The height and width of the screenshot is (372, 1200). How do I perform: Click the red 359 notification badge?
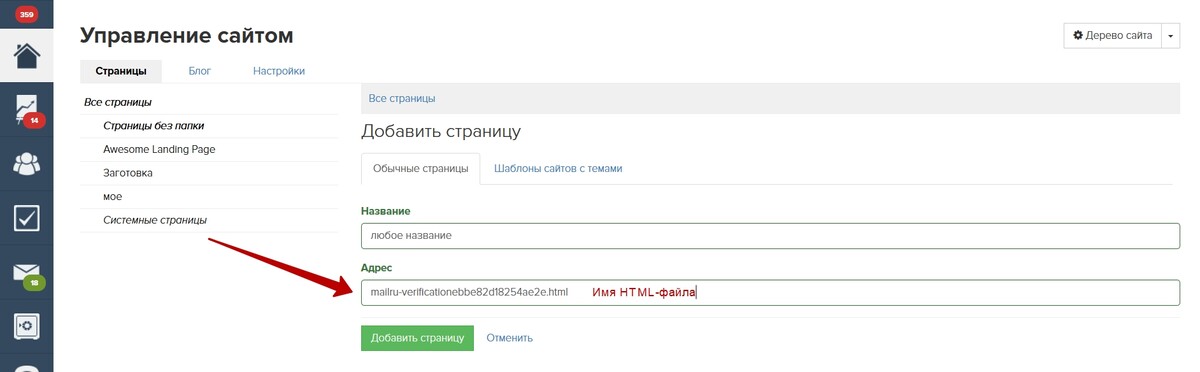tap(27, 15)
